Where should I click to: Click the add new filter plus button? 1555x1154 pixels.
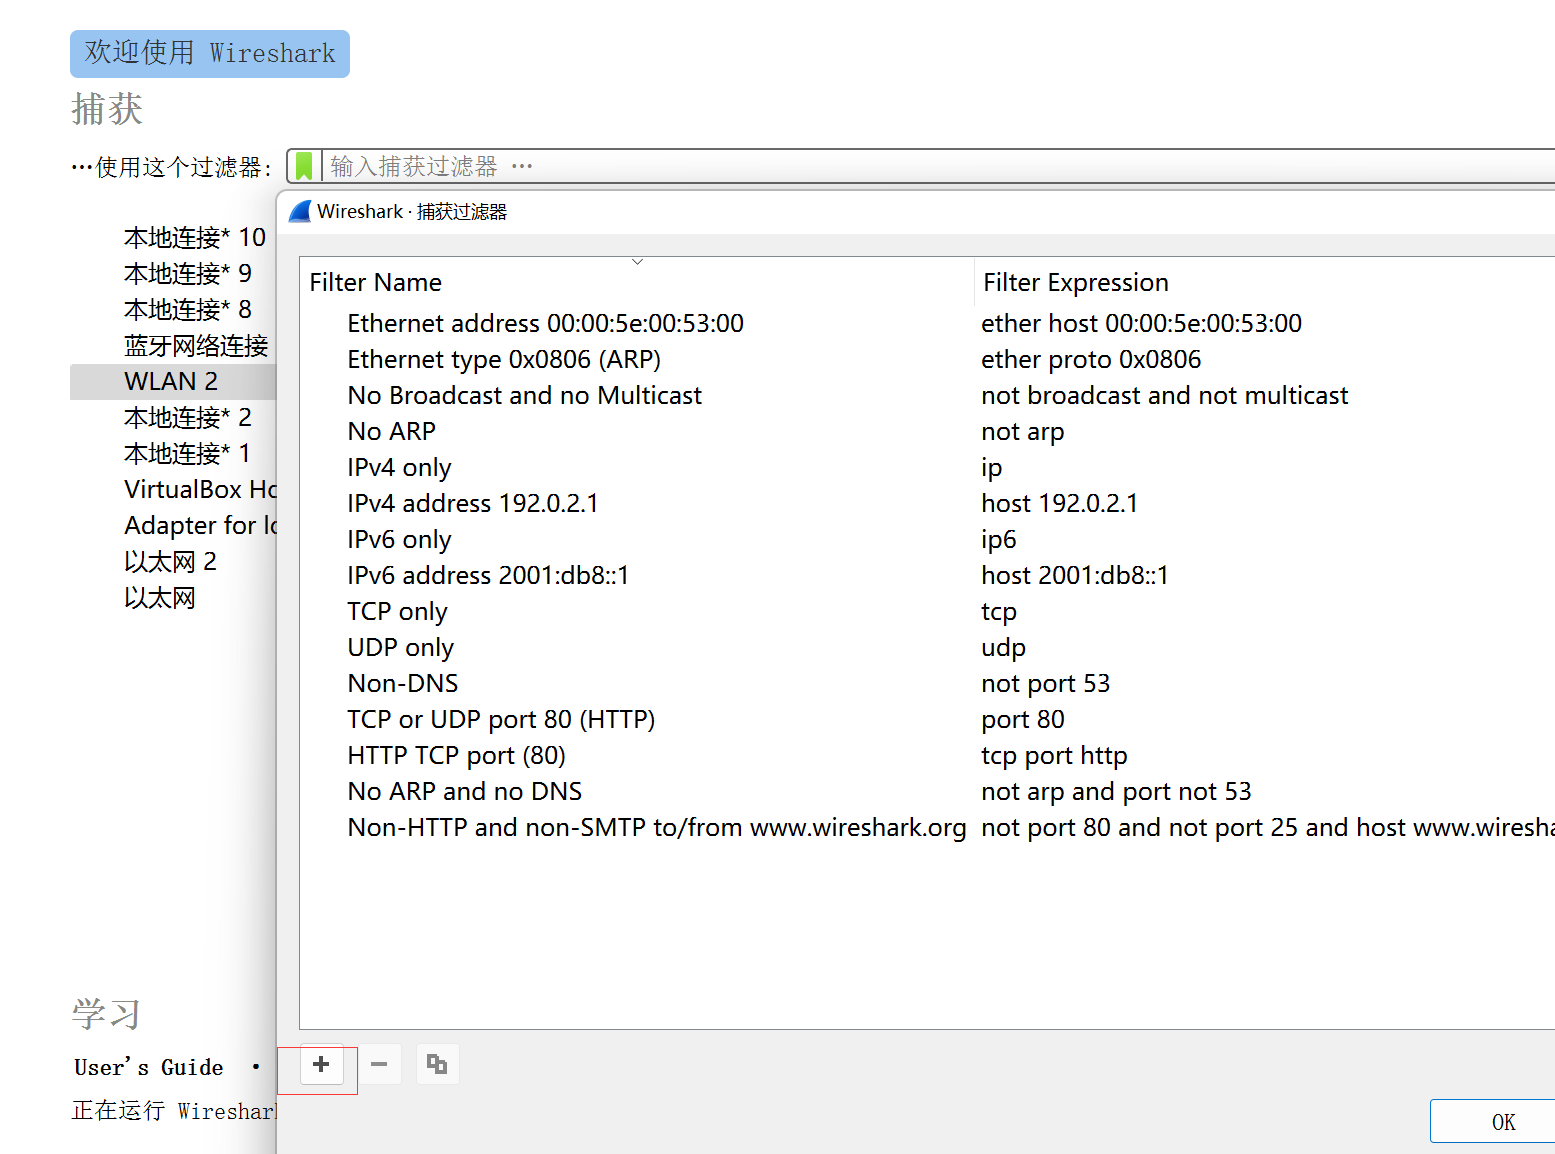pyautogui.click(x=321, y=1064)
